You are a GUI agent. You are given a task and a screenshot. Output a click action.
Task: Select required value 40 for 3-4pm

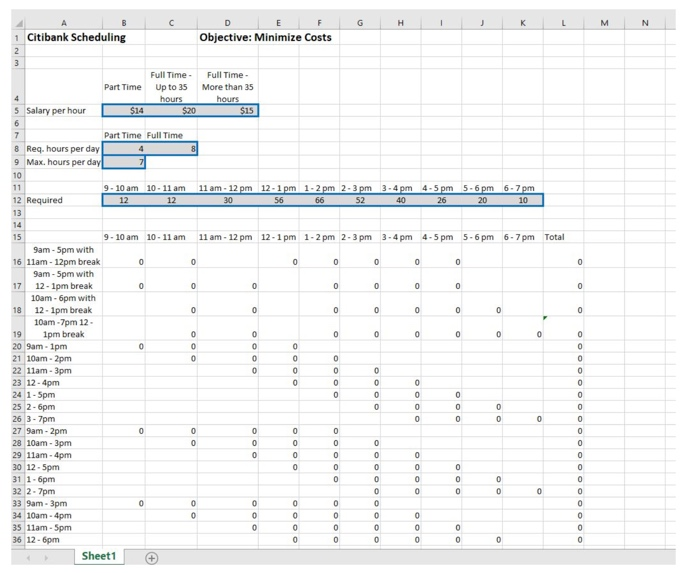click(x=401, y=200)
